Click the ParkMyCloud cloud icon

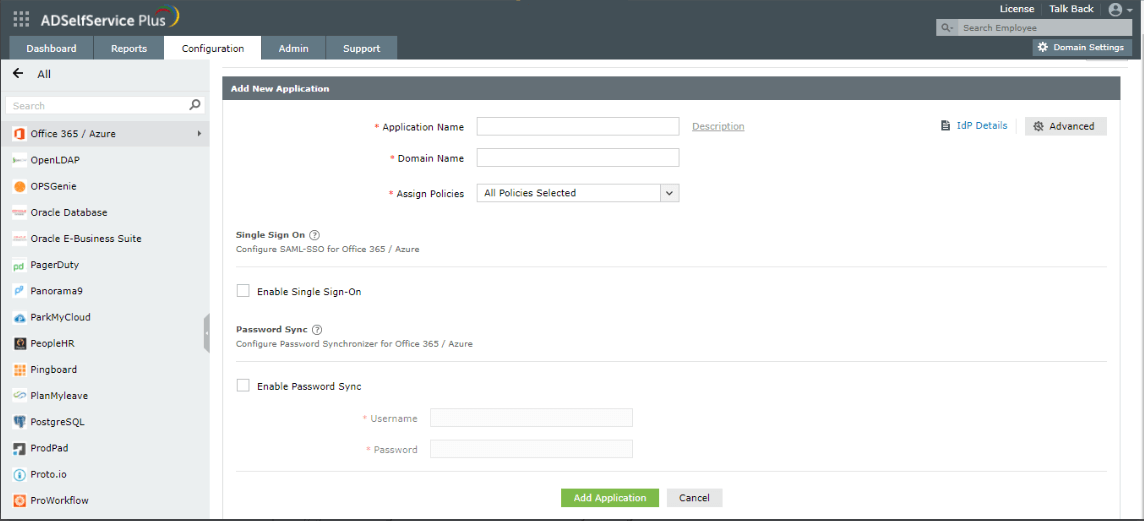pos(20,317)
